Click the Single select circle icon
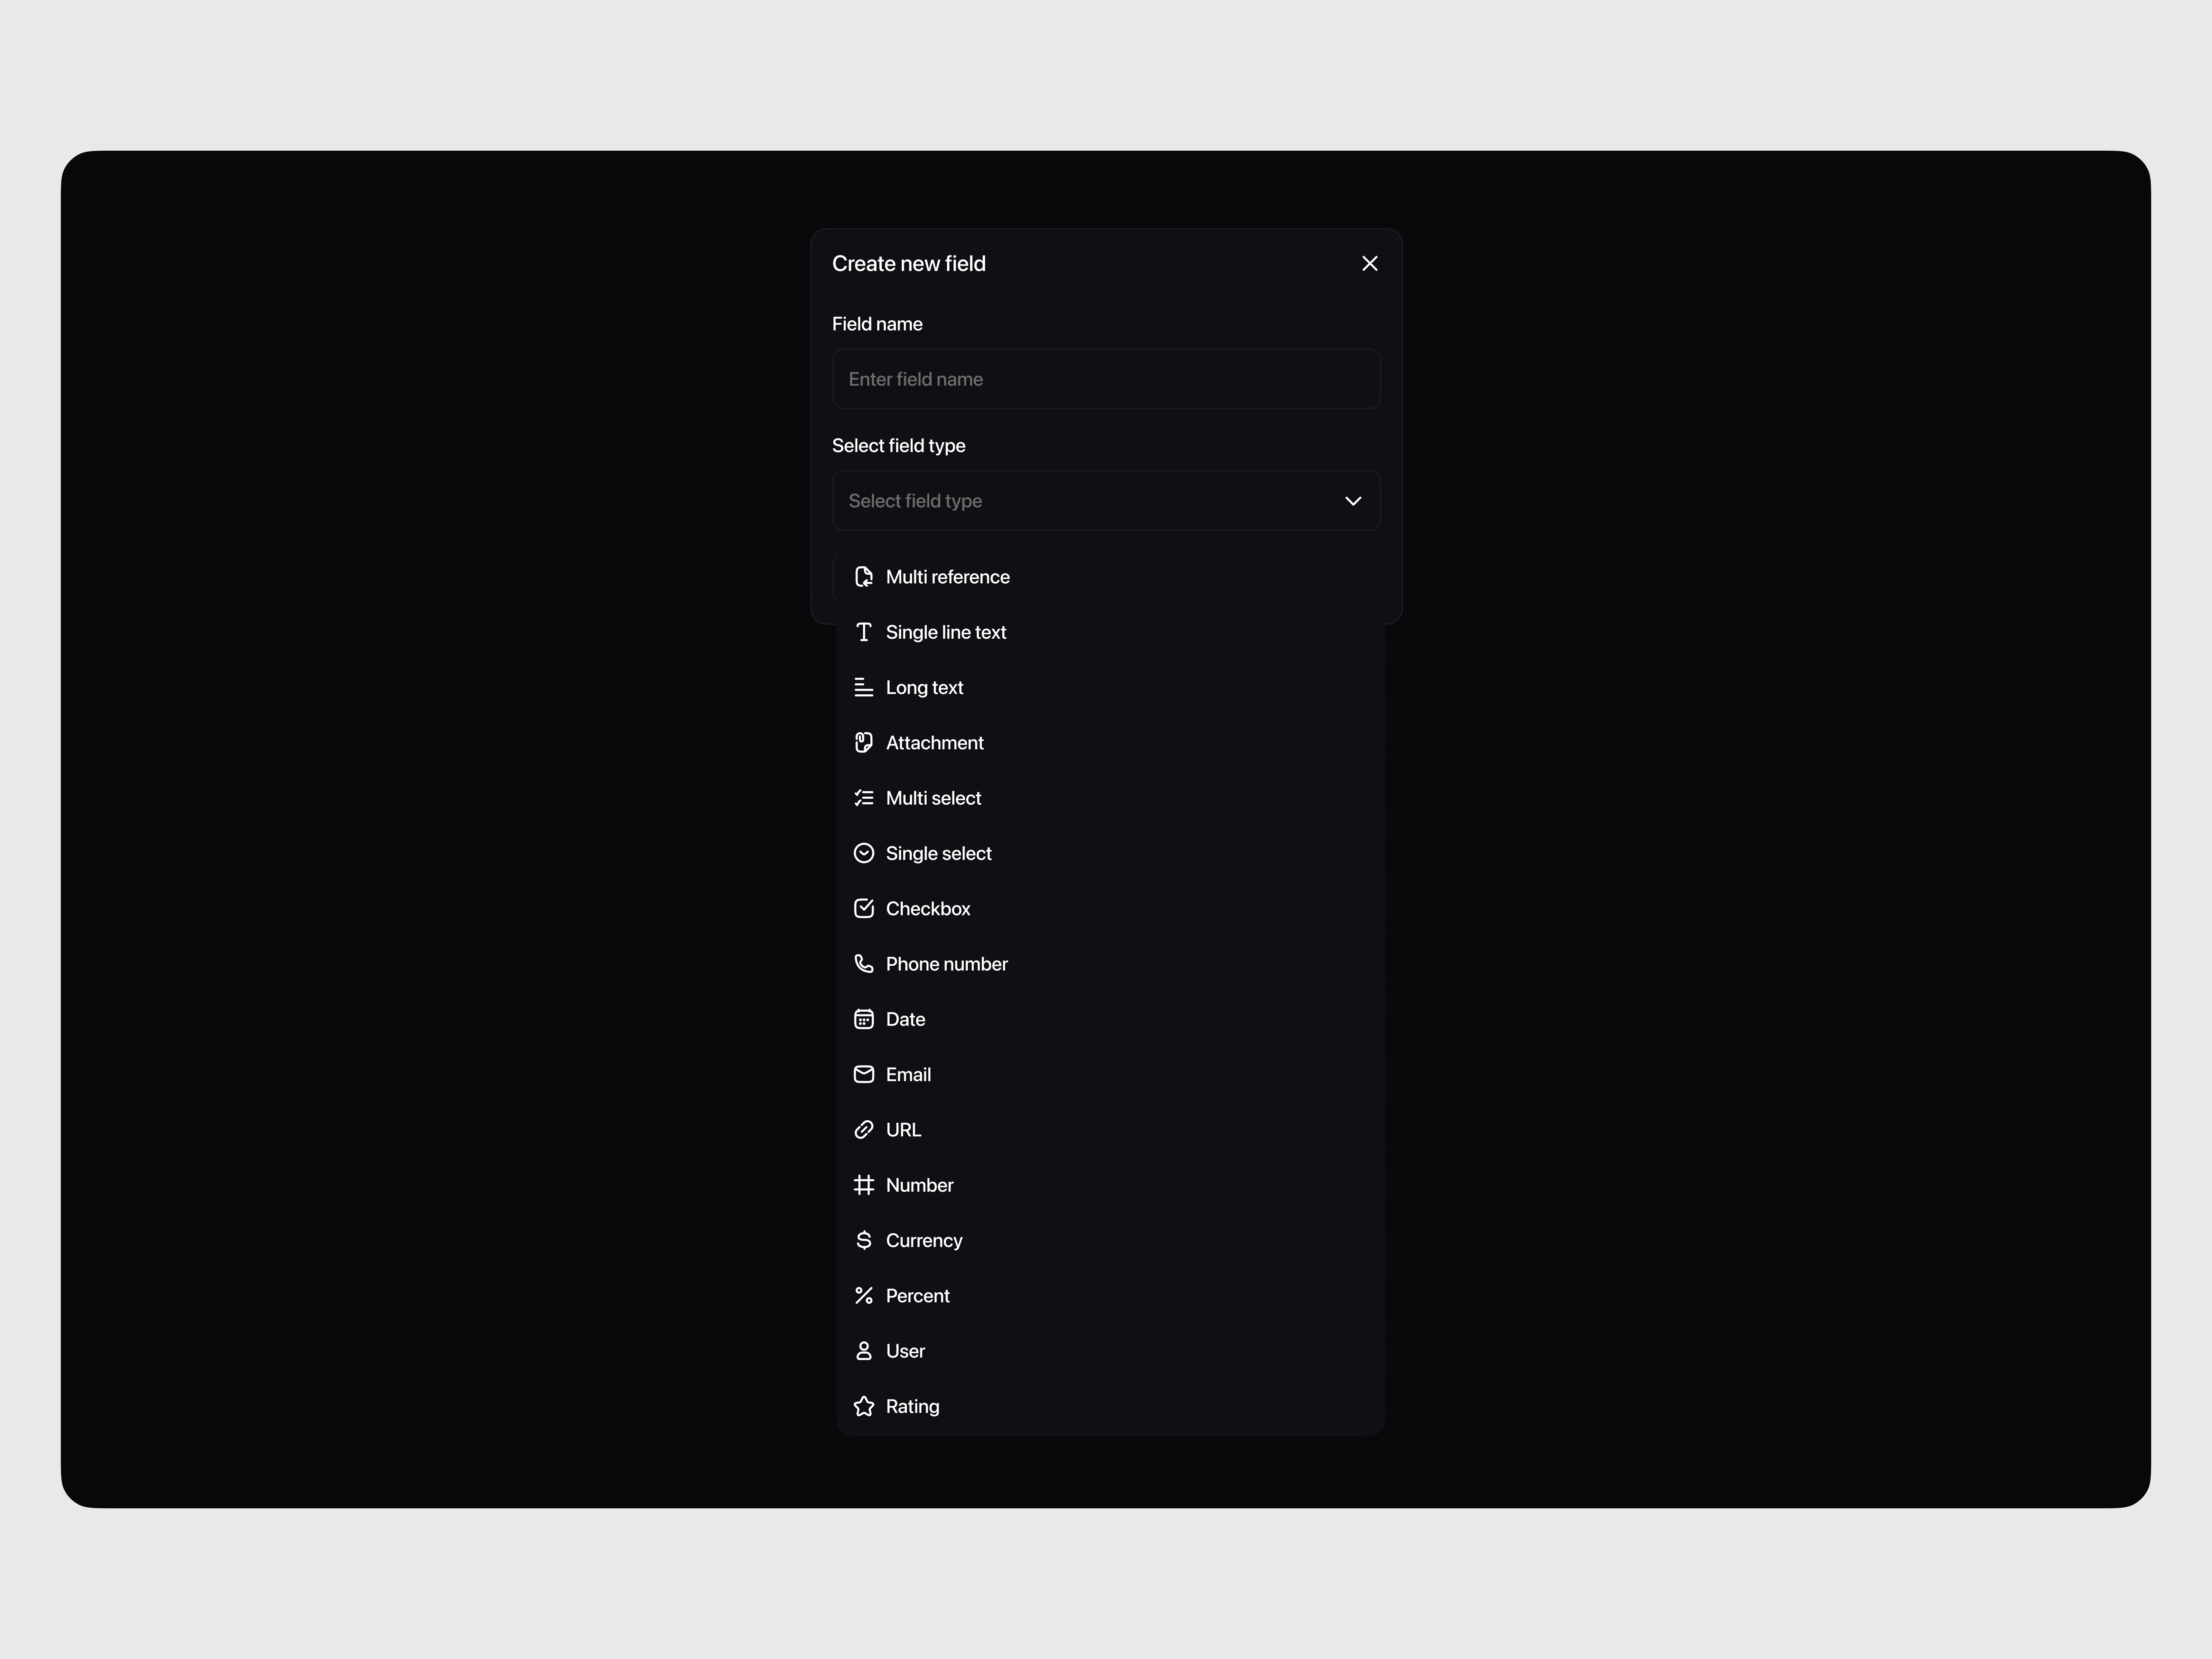The height and width of the screenshot is (1659, 2212). point(864,853)
